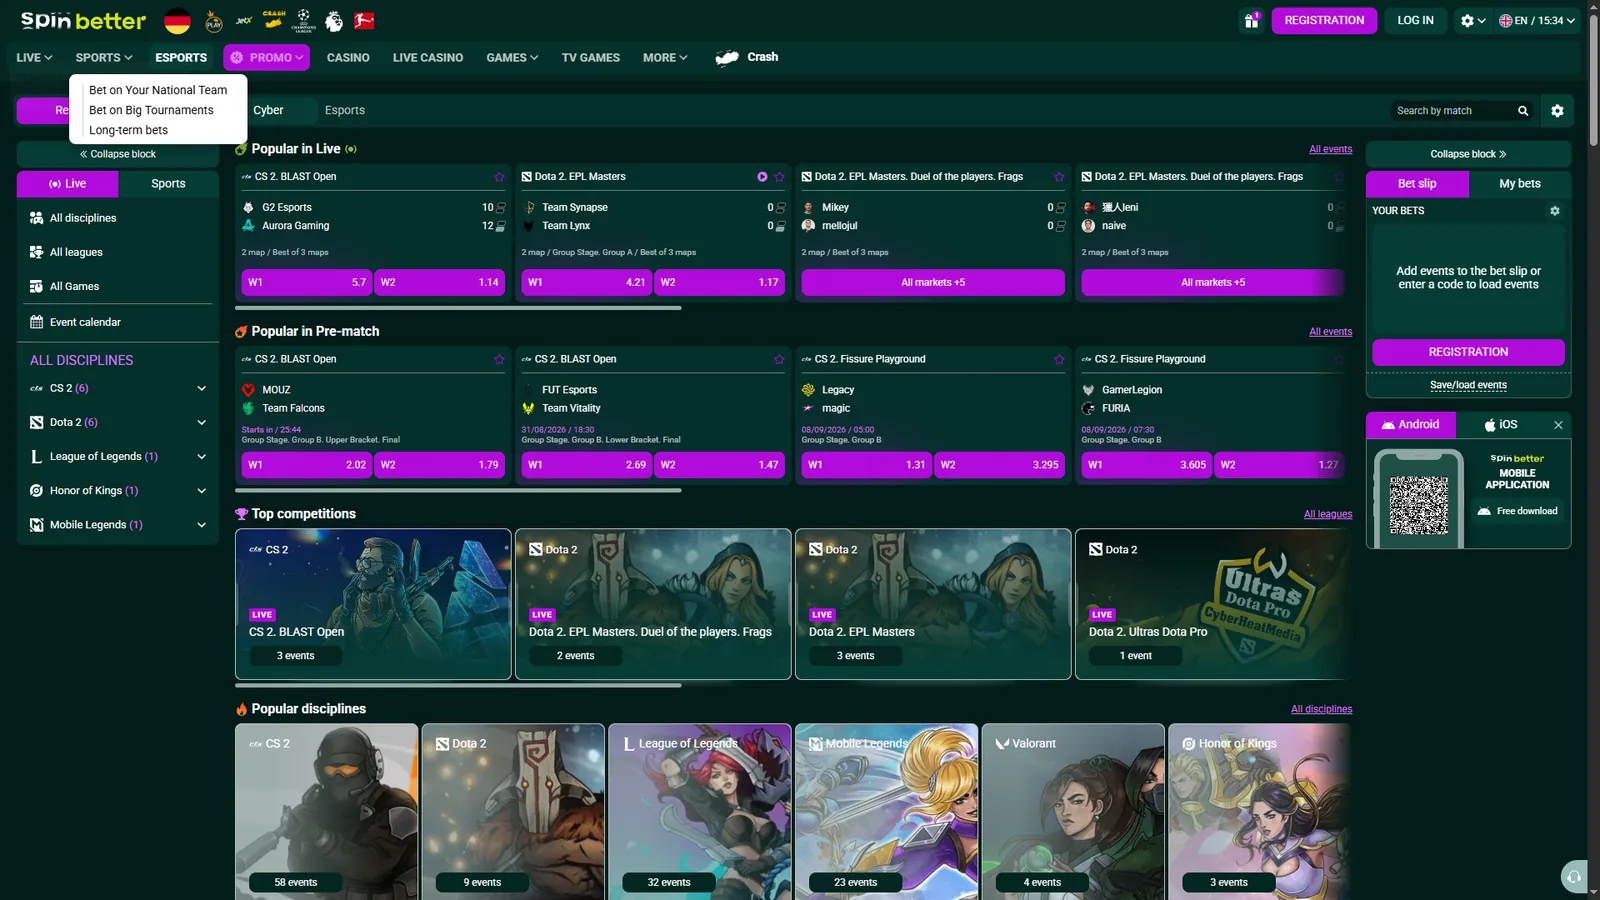Open the Pragmatic Play icon shortcut
This screenshot has height=900, width=1600.
pyautogui.click(x=213, y=20)
